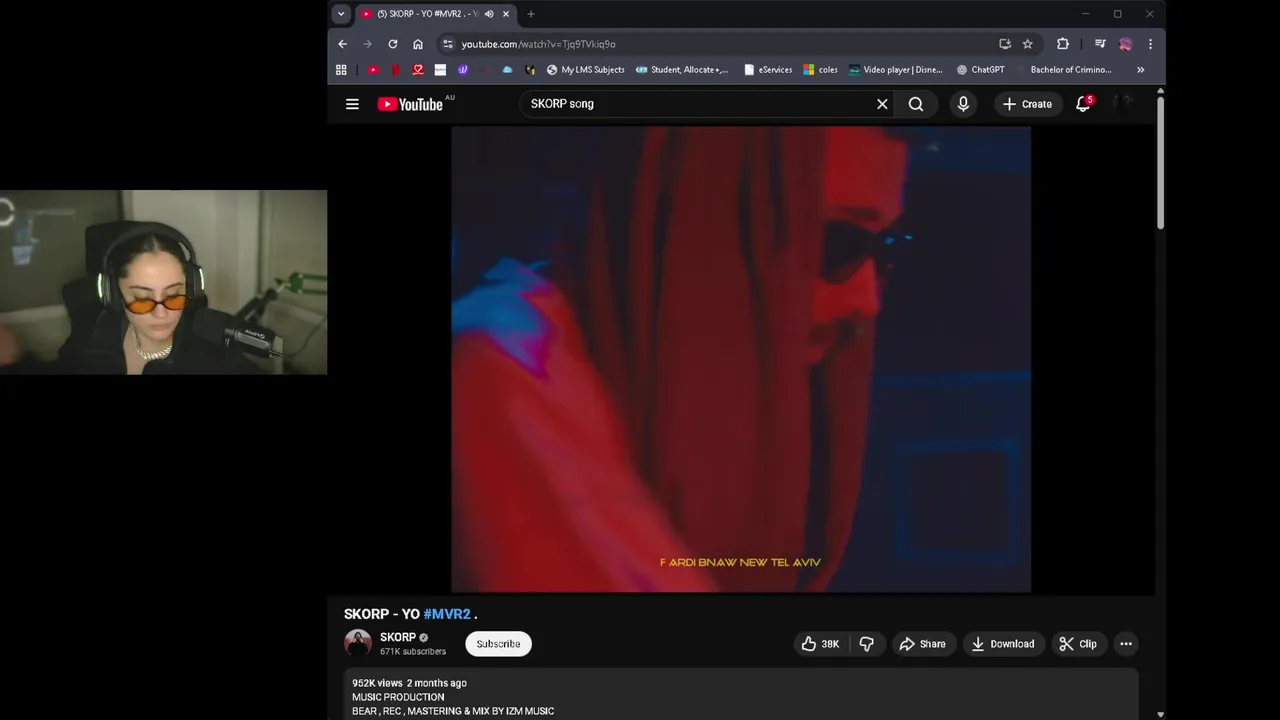1280x720 pixels.
Task: Open a new browser tab
Action: pyautogui.click(x=531, y=14)
